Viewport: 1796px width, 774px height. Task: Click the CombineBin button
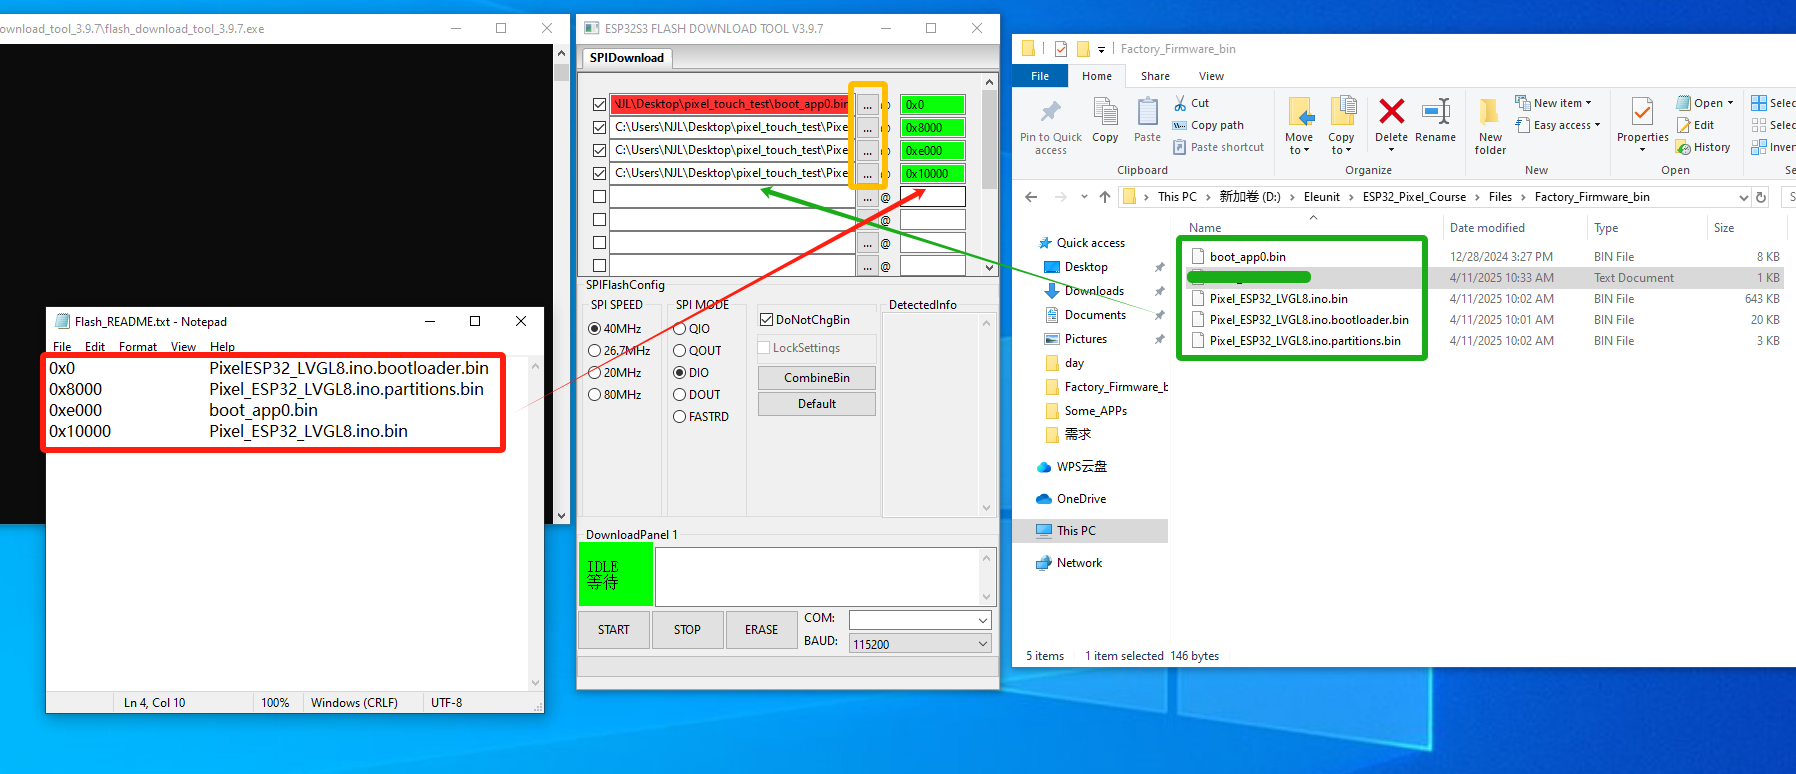pyautogui.click(x=817, y=378)
